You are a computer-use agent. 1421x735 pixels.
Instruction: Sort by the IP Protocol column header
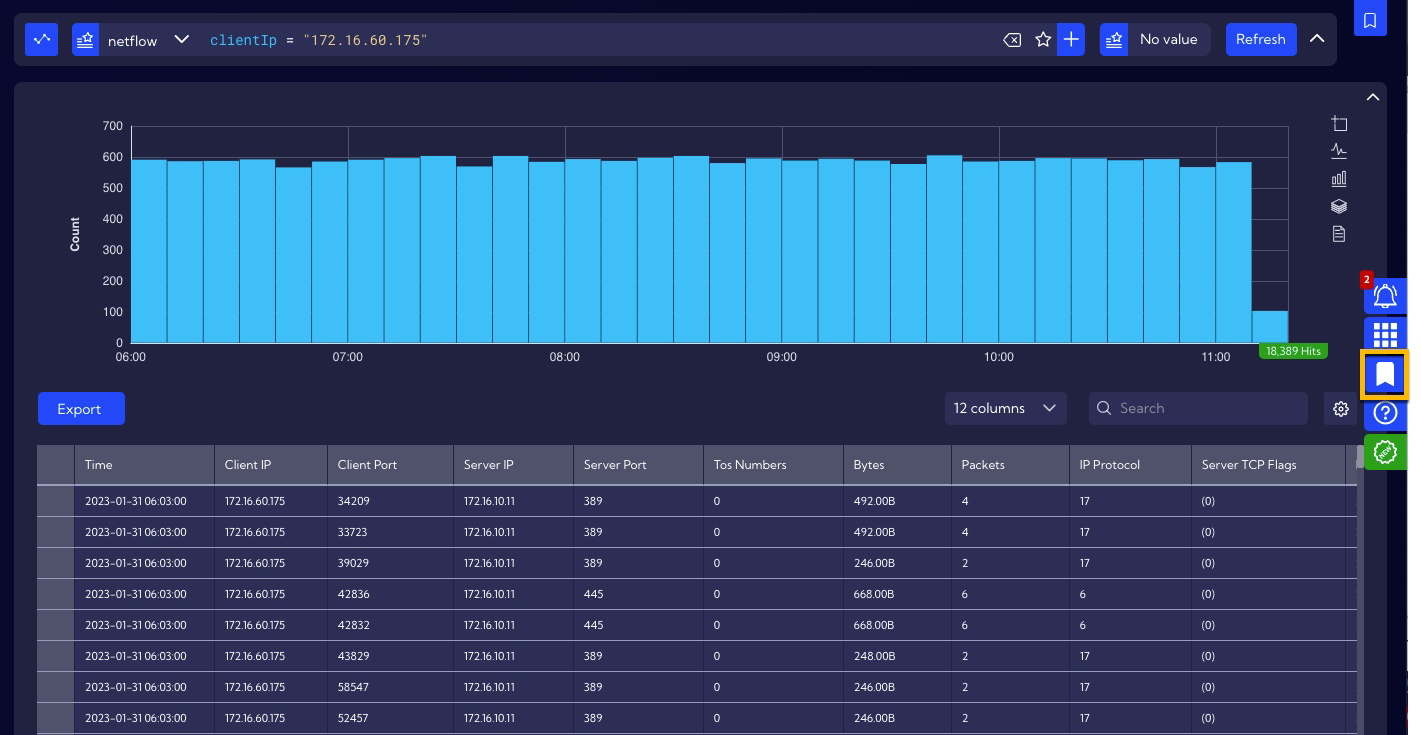(x=1130, y=465)
